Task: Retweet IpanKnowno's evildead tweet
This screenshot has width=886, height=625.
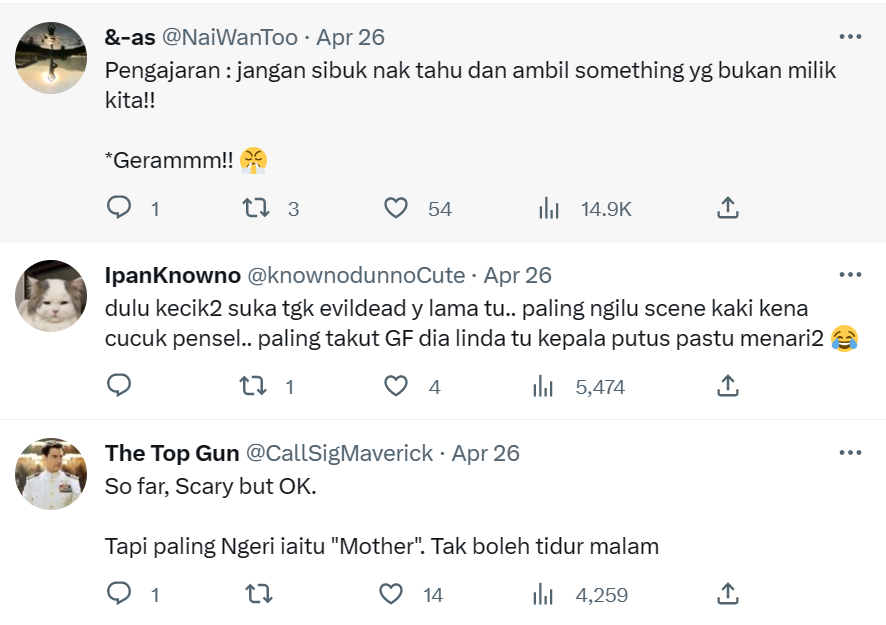Action: click(x=257, y=386)
